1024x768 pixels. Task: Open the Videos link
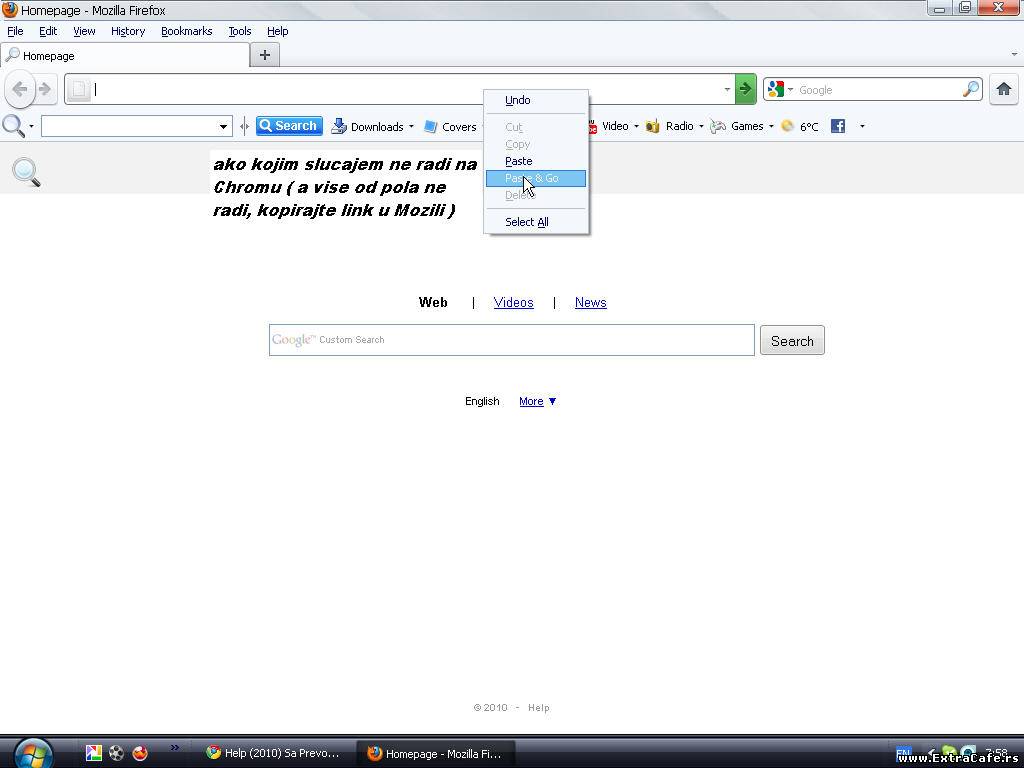coord(513,302)
